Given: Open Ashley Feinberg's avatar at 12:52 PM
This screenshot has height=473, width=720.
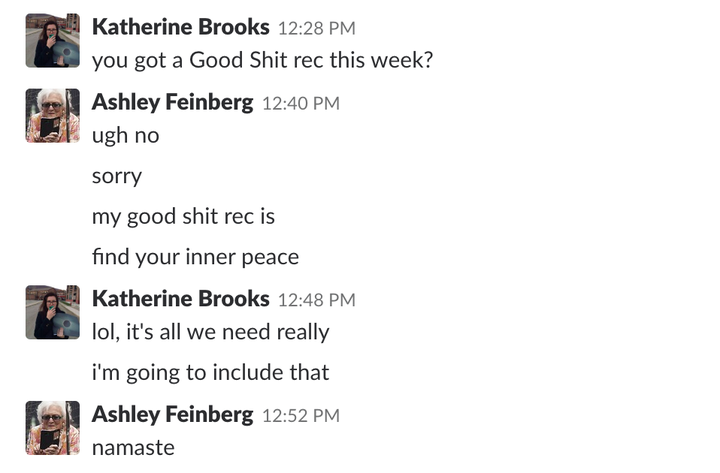Looking at the screenshot, I should click(x=52, y=428).
